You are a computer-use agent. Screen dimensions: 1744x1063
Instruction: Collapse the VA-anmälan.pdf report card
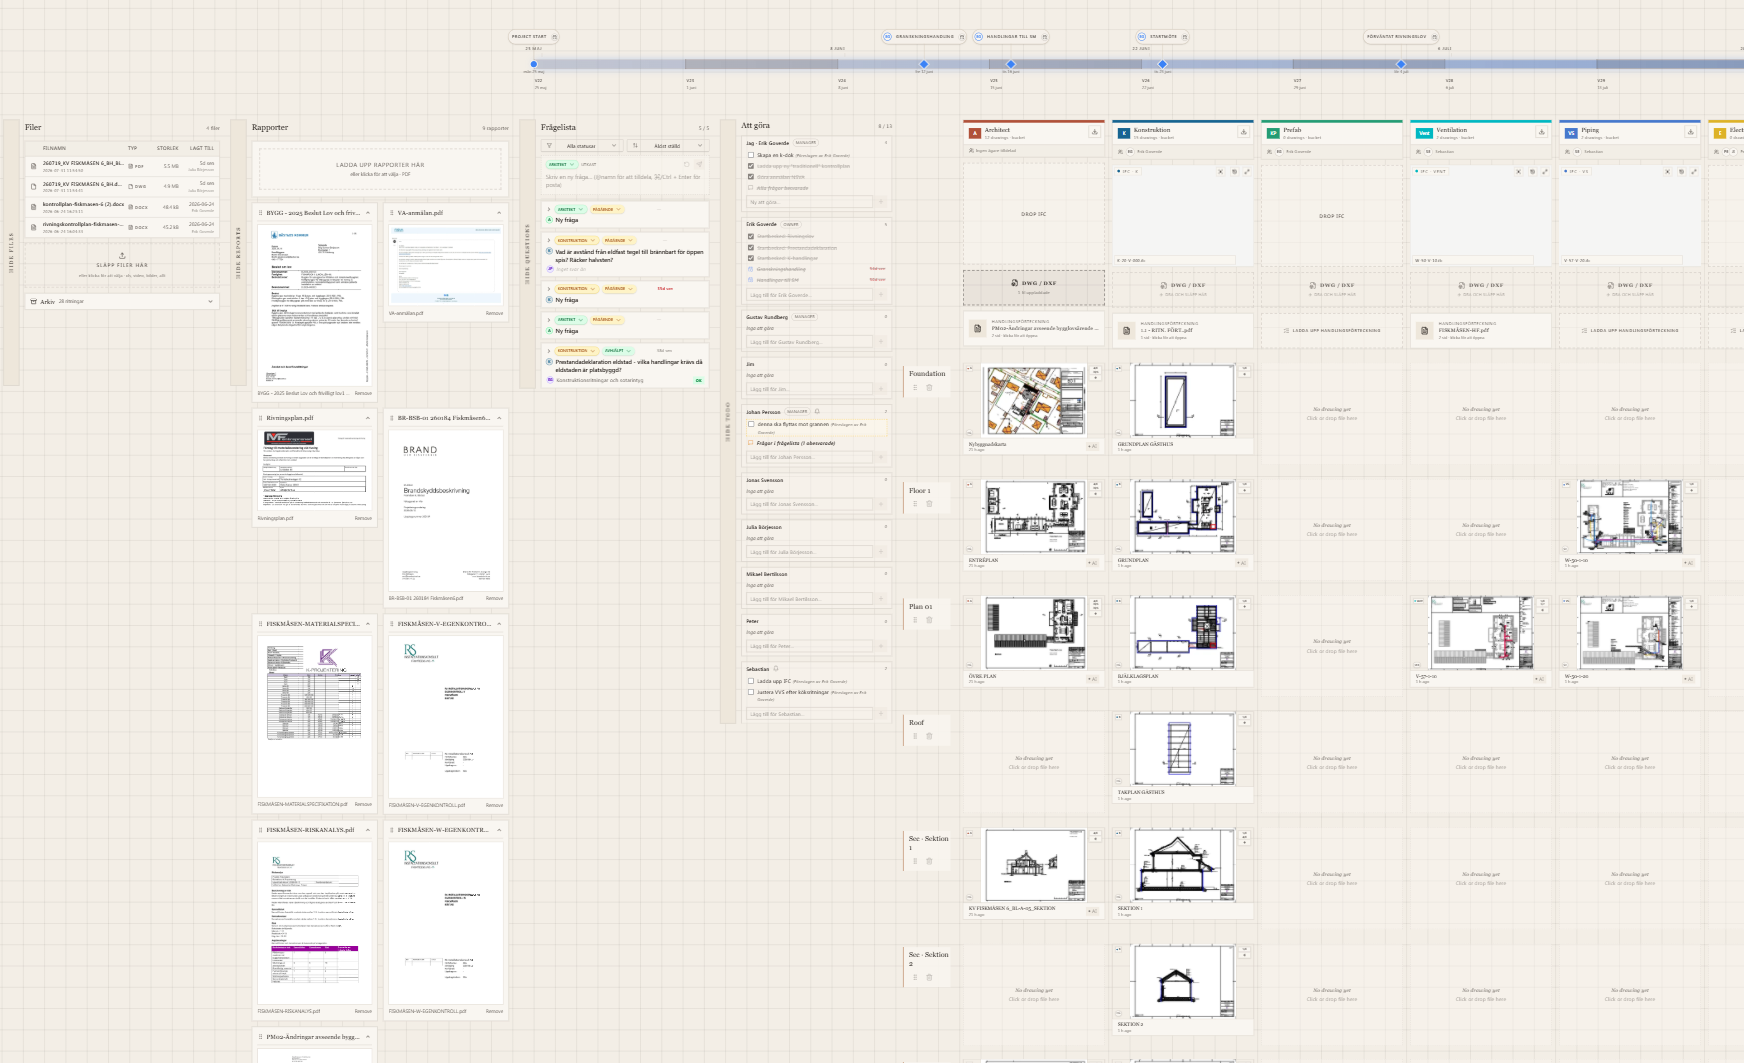(499, 213)
